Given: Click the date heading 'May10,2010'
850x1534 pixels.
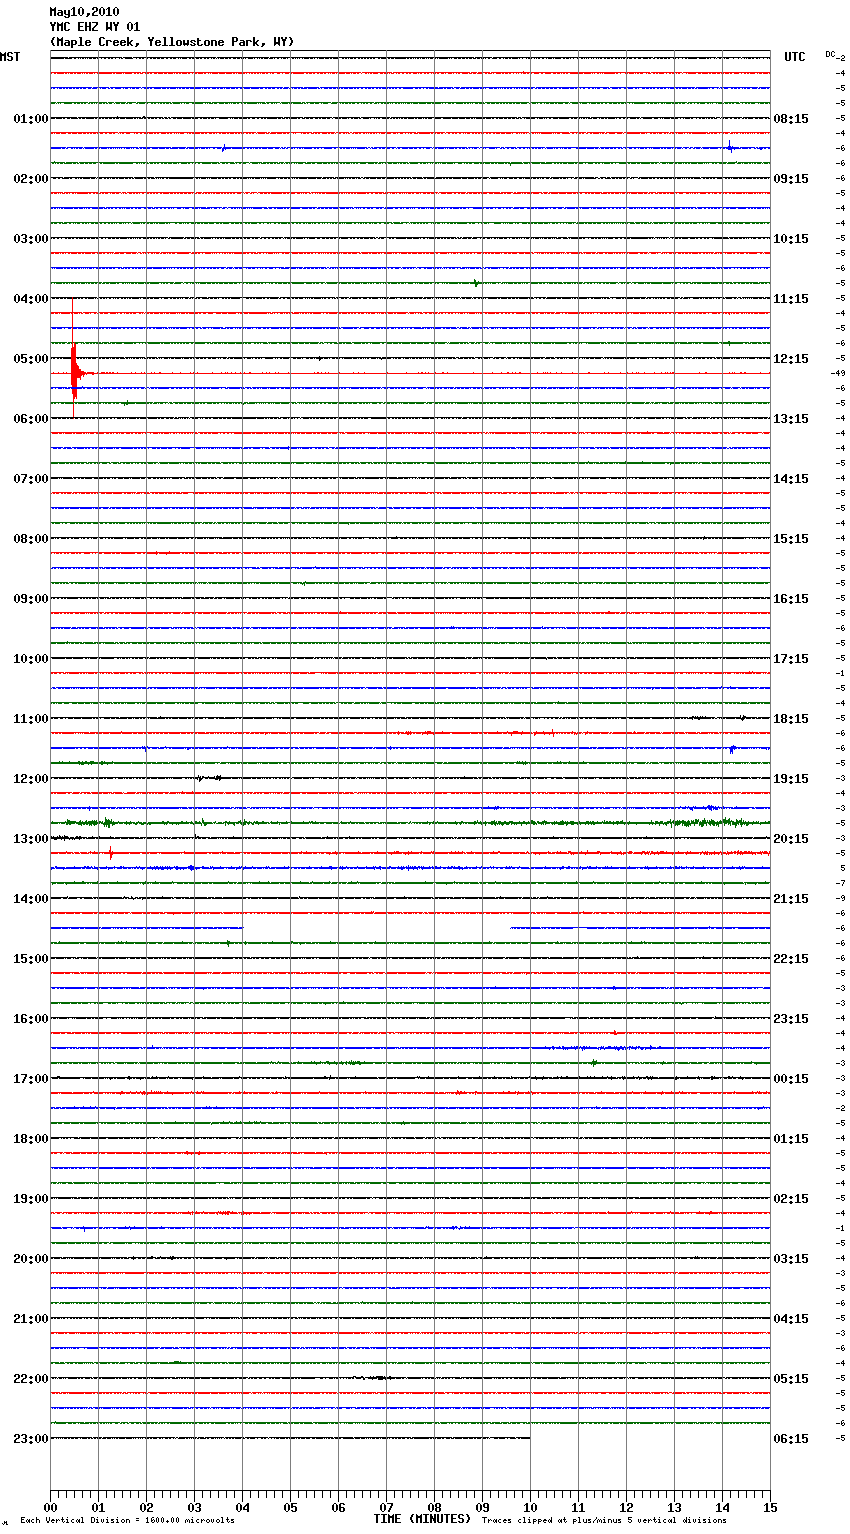Looking at the screenshot, I should 84,12.
